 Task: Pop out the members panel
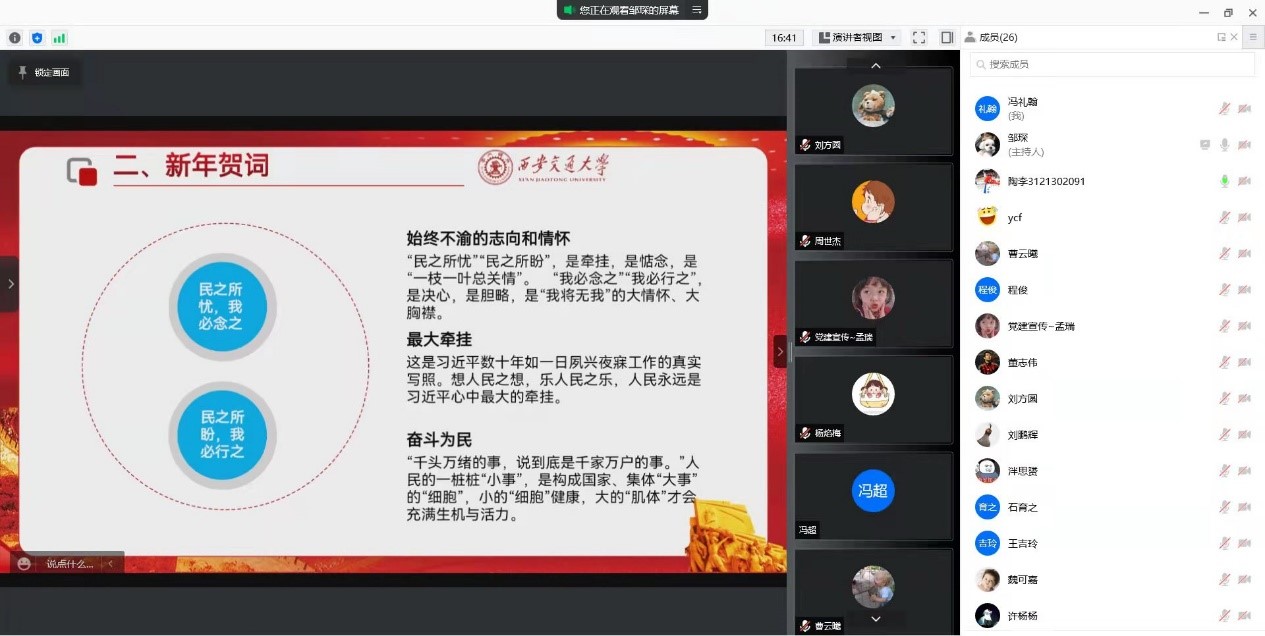click(x=1221, y=37)
